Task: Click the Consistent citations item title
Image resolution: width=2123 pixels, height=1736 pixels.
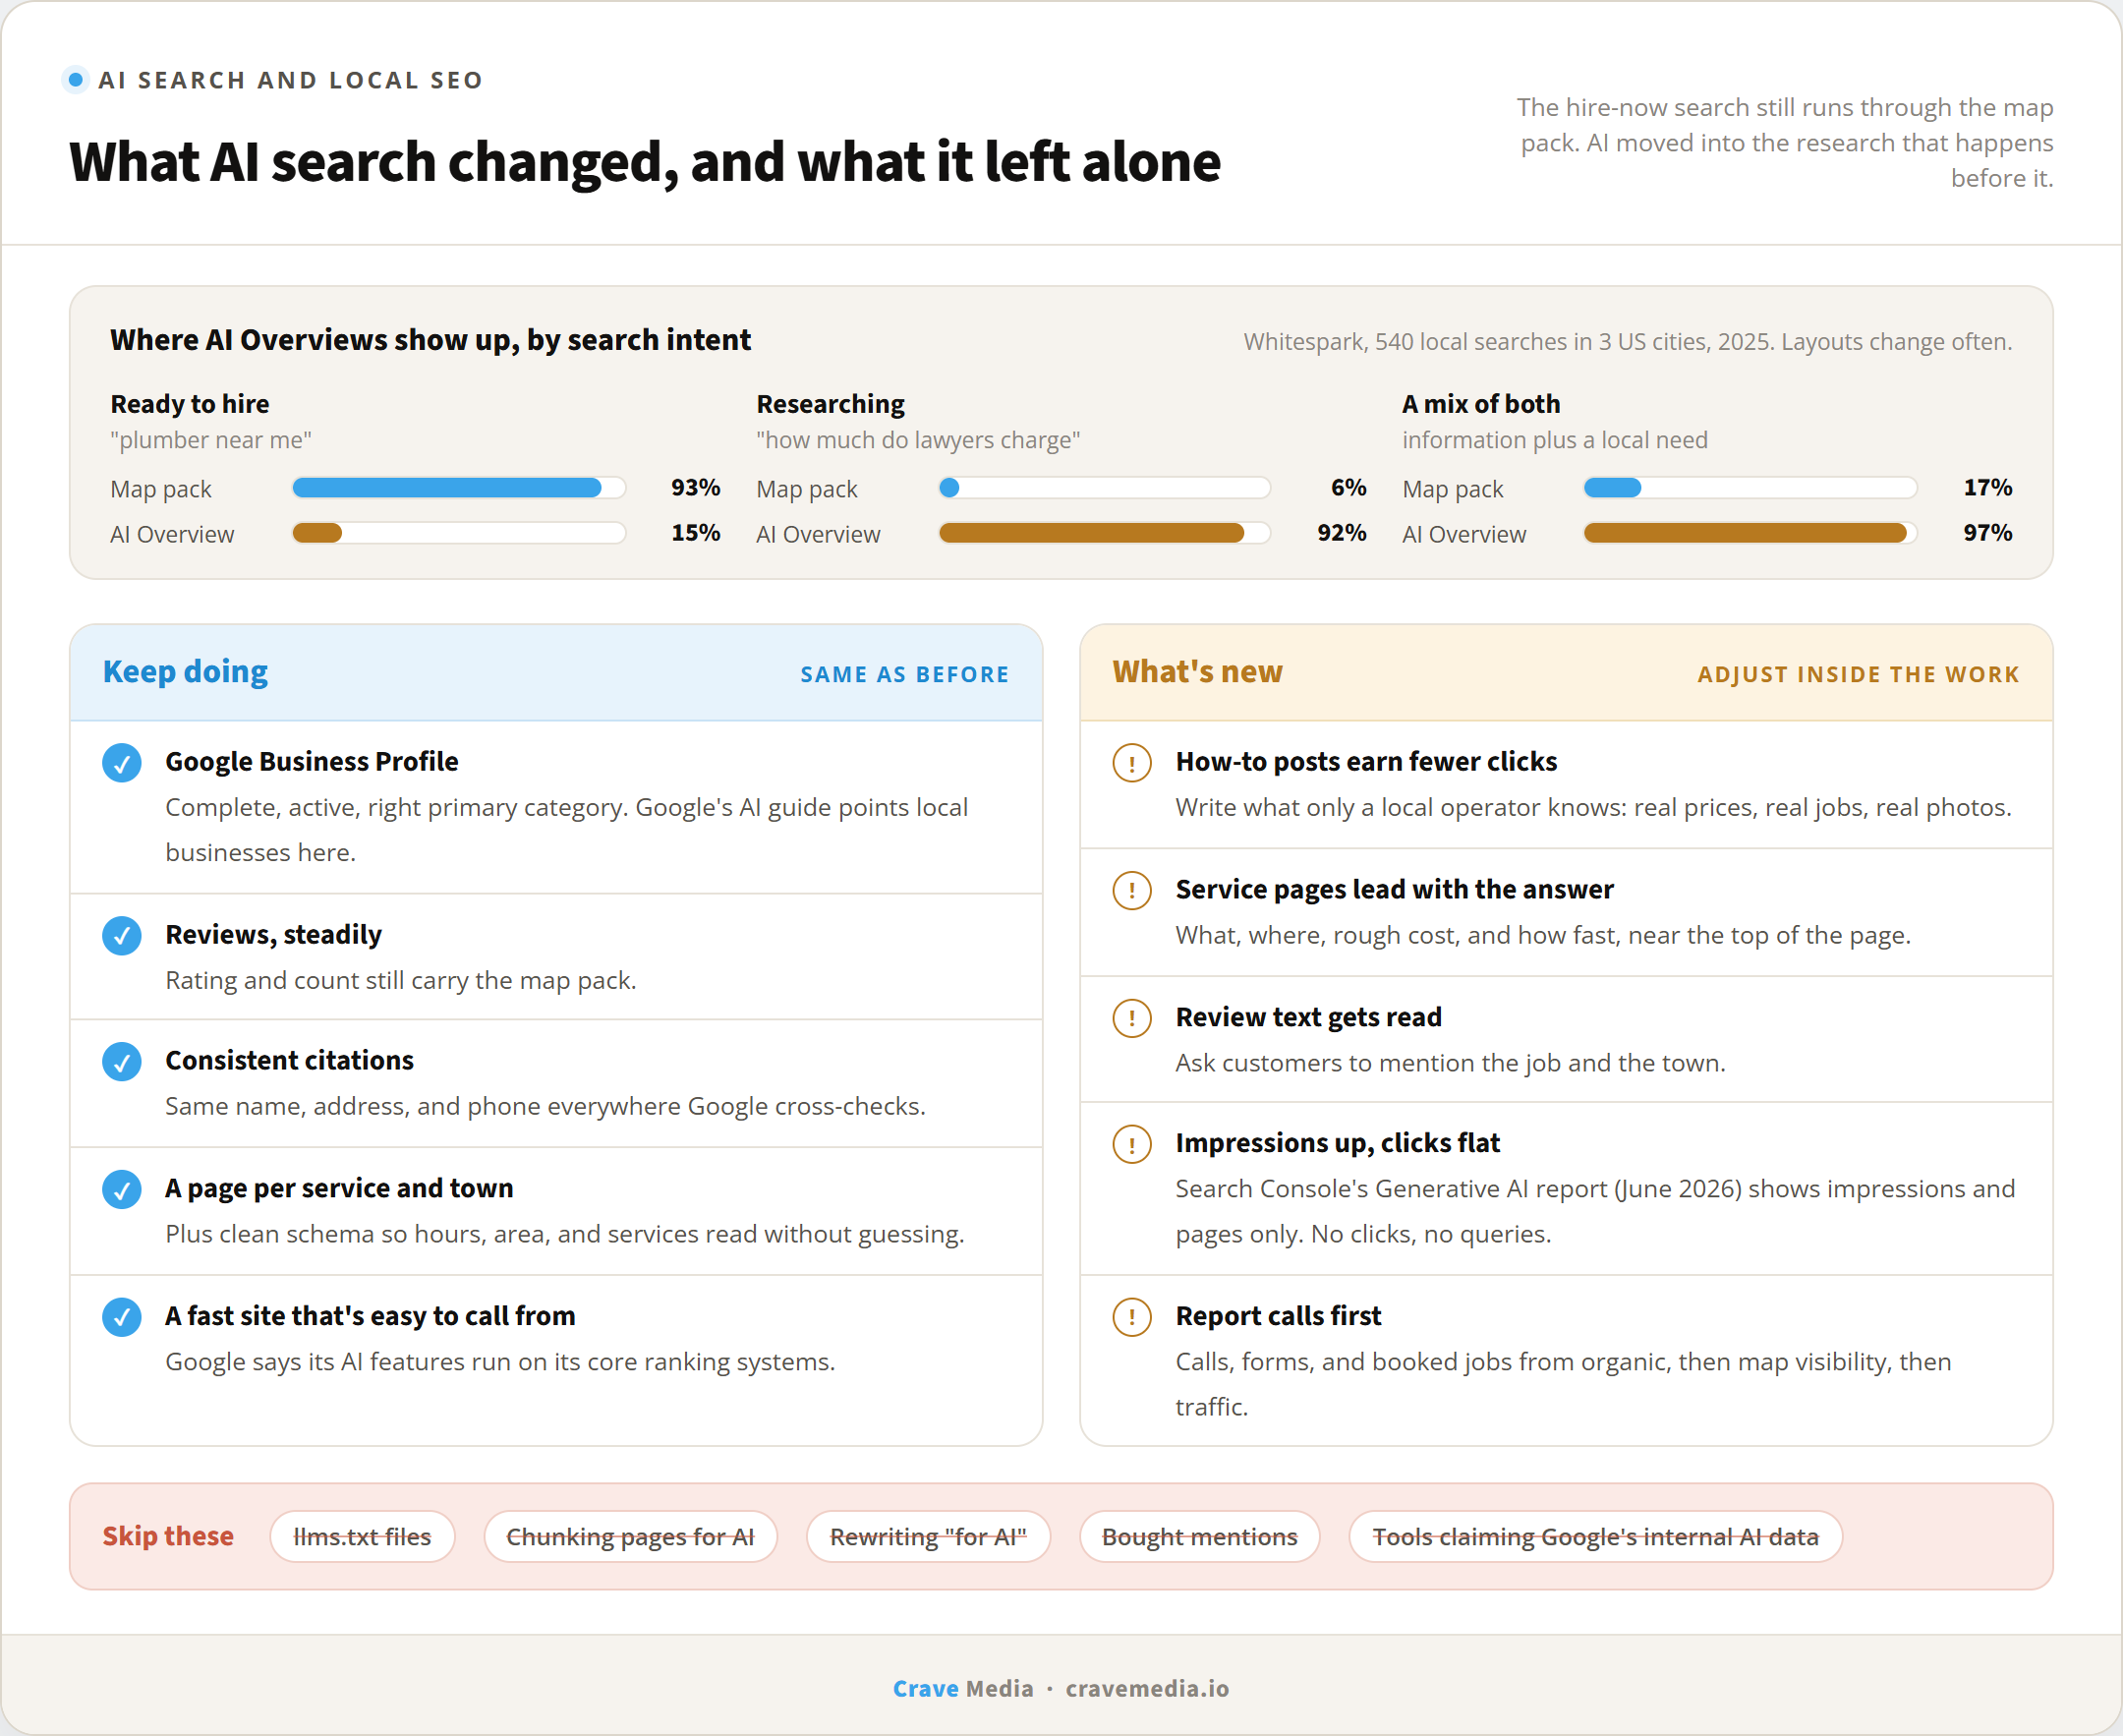Action: click(x=289, y=1061)
